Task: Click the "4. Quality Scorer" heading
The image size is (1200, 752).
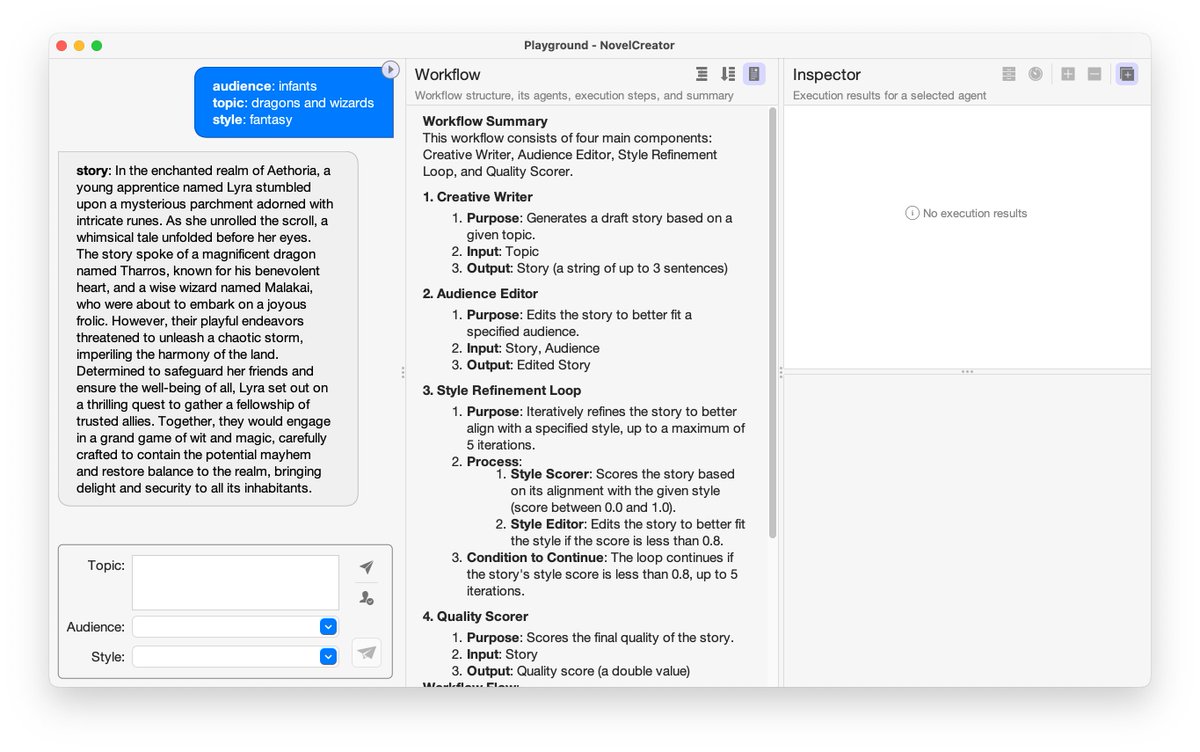Action: click(x=476, y=617)
